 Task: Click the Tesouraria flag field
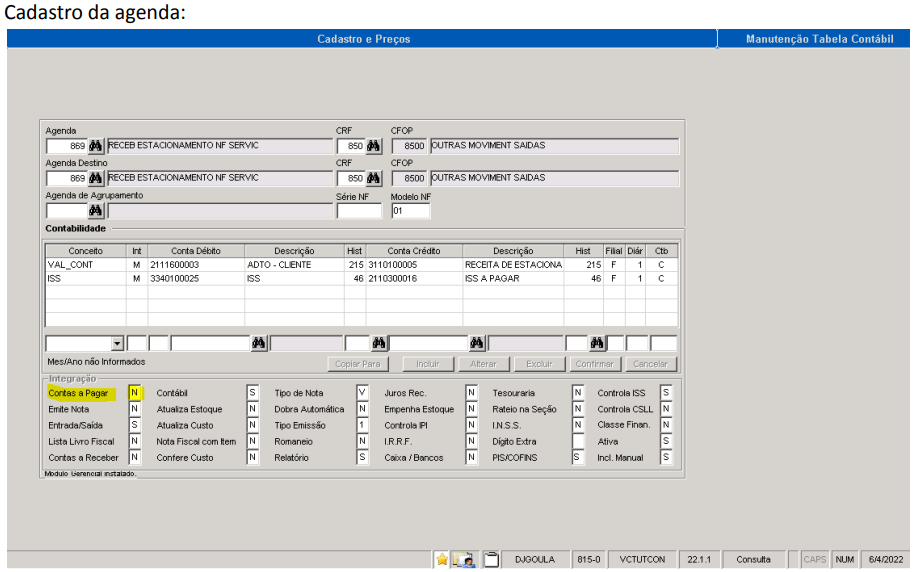click(x=578, y=393)
